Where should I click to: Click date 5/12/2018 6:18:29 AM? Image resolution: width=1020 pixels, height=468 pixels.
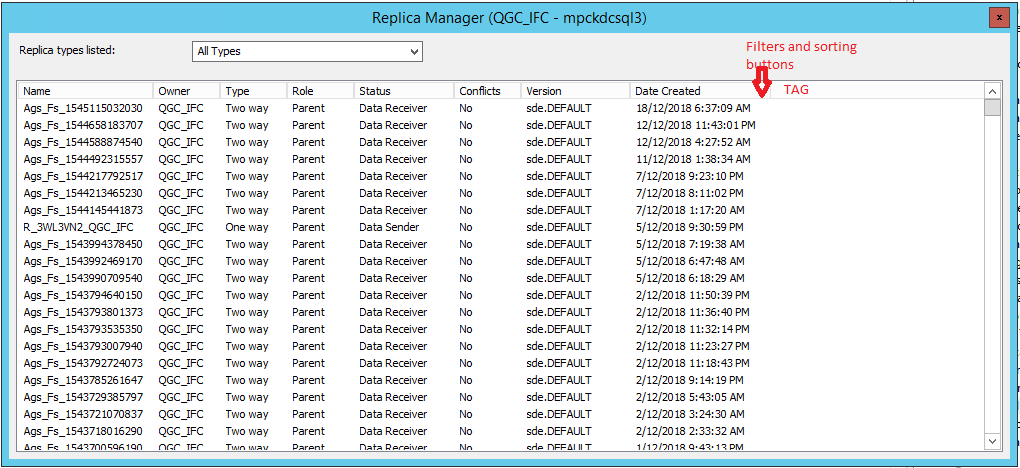(690, 278)
